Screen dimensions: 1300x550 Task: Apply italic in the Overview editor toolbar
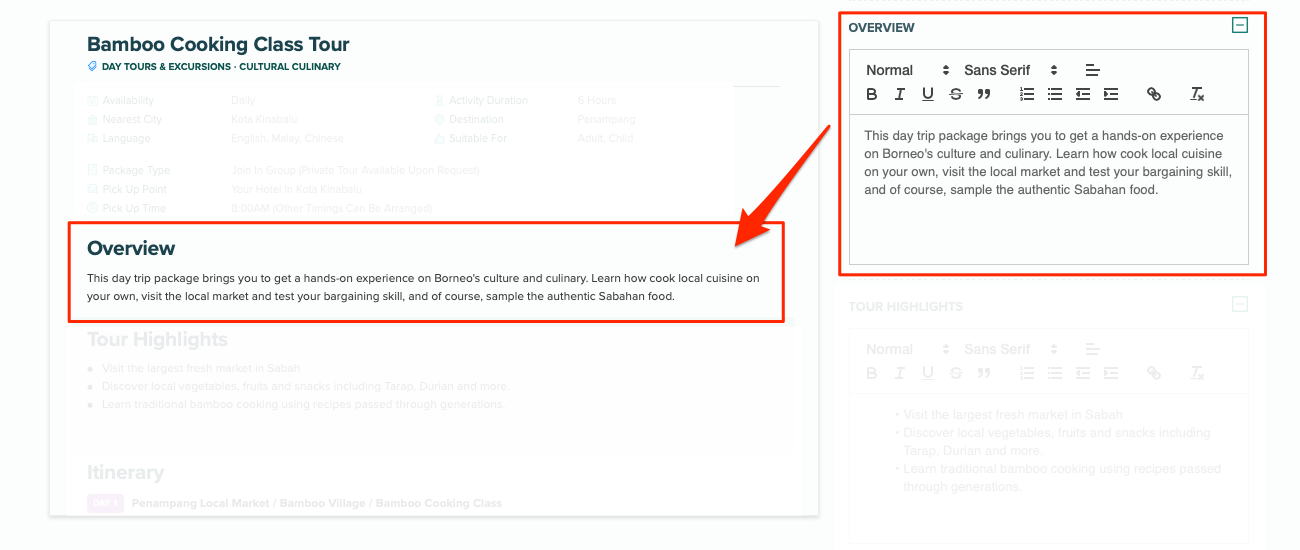point(900,94)
